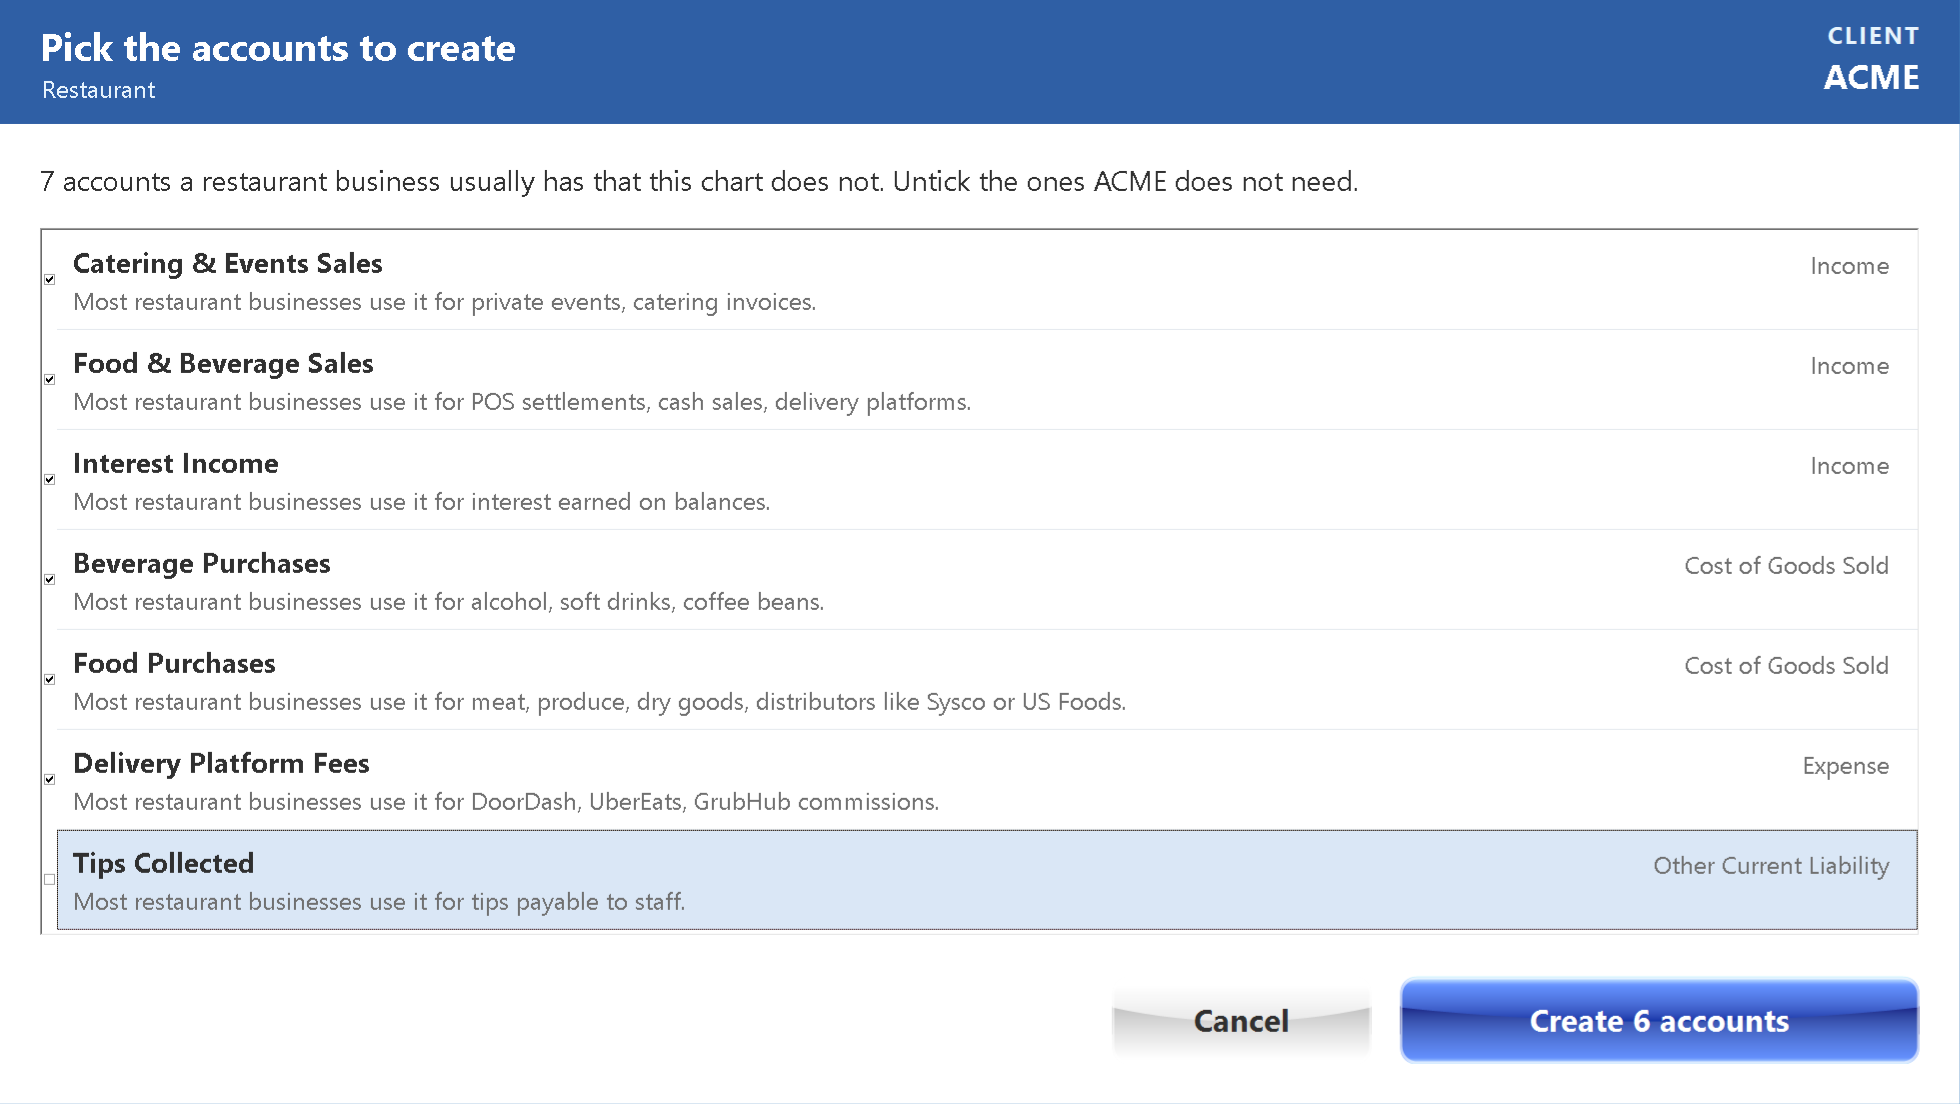This screenshot has width=1960, height=1104.
Task: Click the 'POS settlements, cash sales' description
Action: click(522, 402)
